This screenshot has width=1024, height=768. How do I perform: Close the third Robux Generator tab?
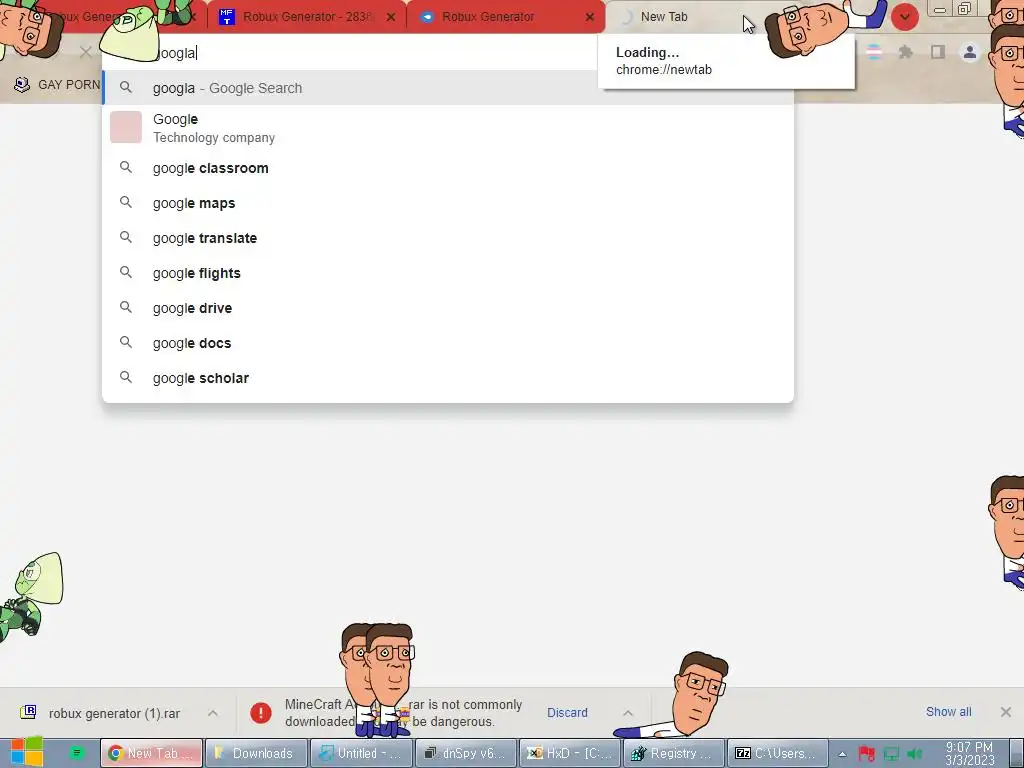click(590, 17)
